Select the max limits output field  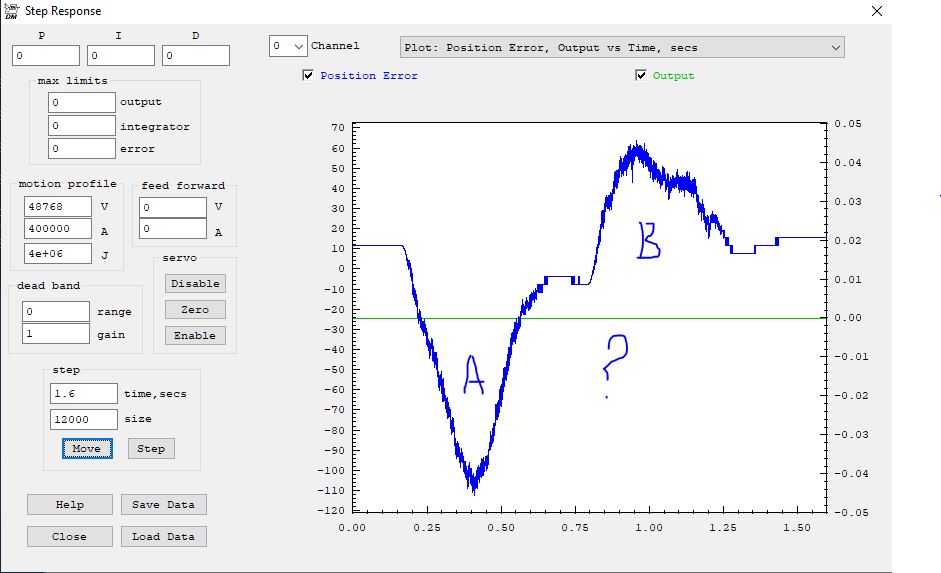click(82, 102)
